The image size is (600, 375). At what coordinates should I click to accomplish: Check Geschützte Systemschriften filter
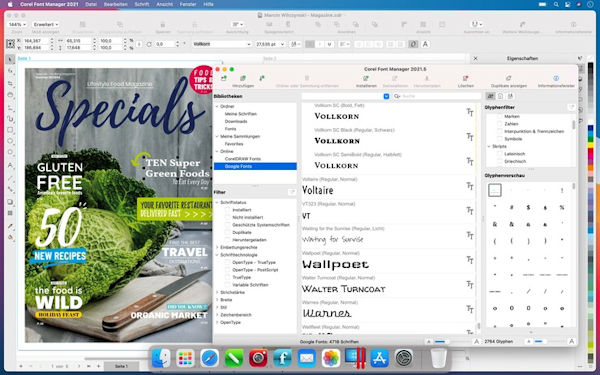click(228, 225)
